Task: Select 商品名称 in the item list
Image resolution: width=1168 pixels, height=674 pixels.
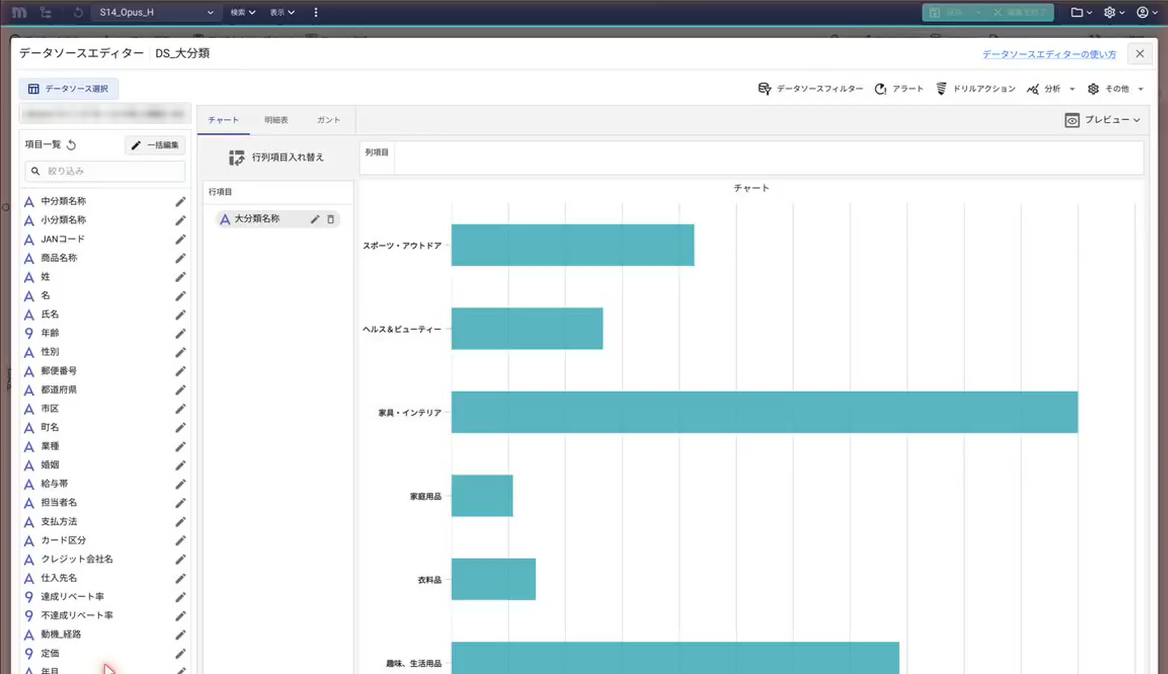Action: pyautogui.click(x=59, y=258)
